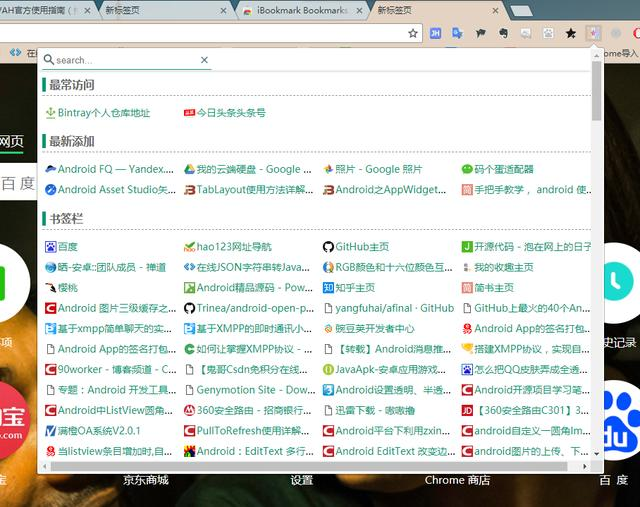Open hao123网址导航 bookmark
This screenshot has width=640, height=507.
pyautogui.click(x=227, y=247)
